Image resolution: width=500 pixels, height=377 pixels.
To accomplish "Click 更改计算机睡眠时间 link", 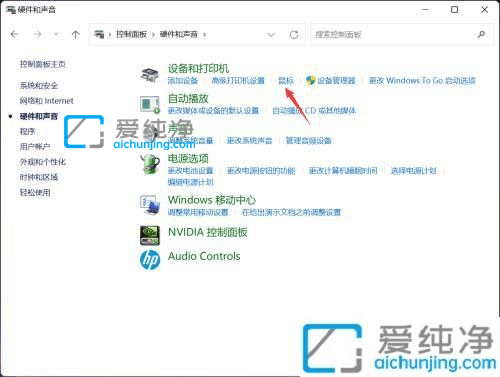I will [343, 171].
